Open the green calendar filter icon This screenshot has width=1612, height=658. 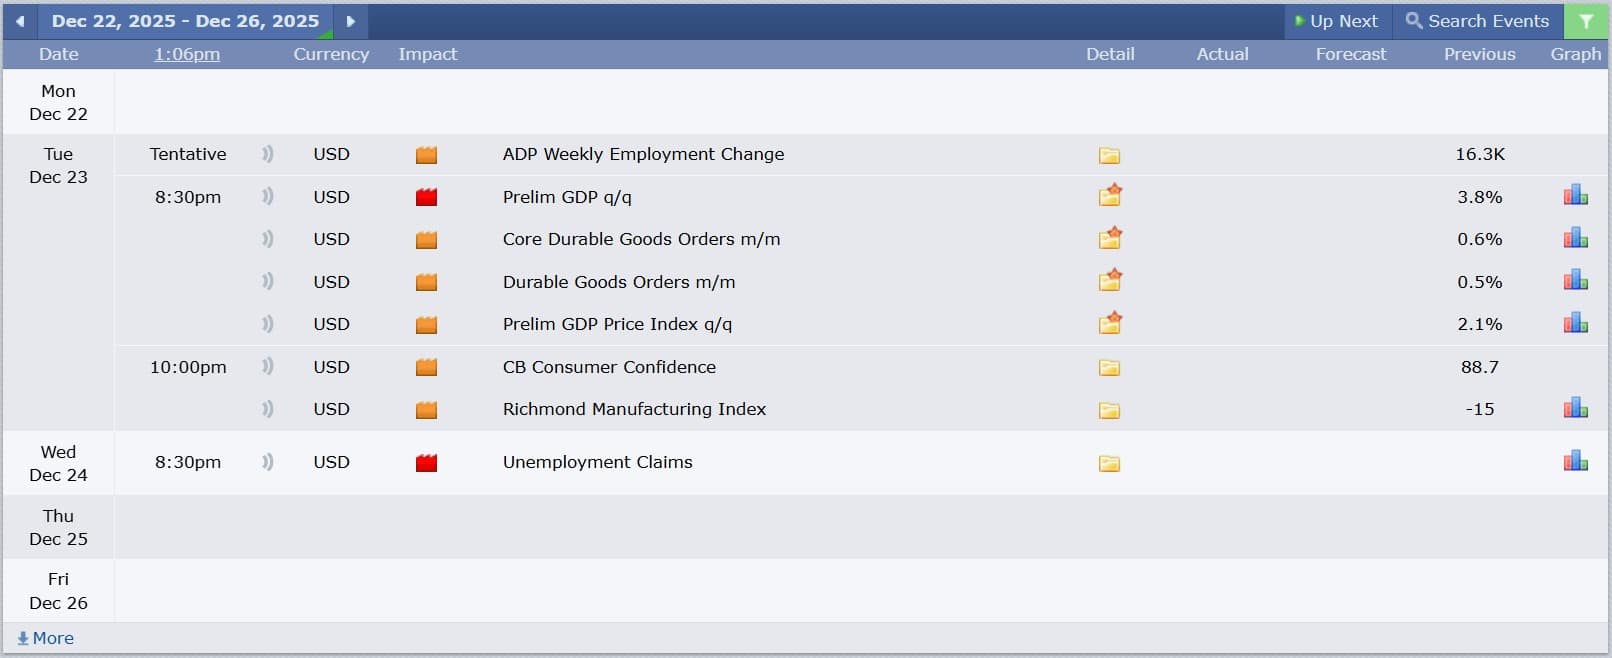[x=1586, y=21]
